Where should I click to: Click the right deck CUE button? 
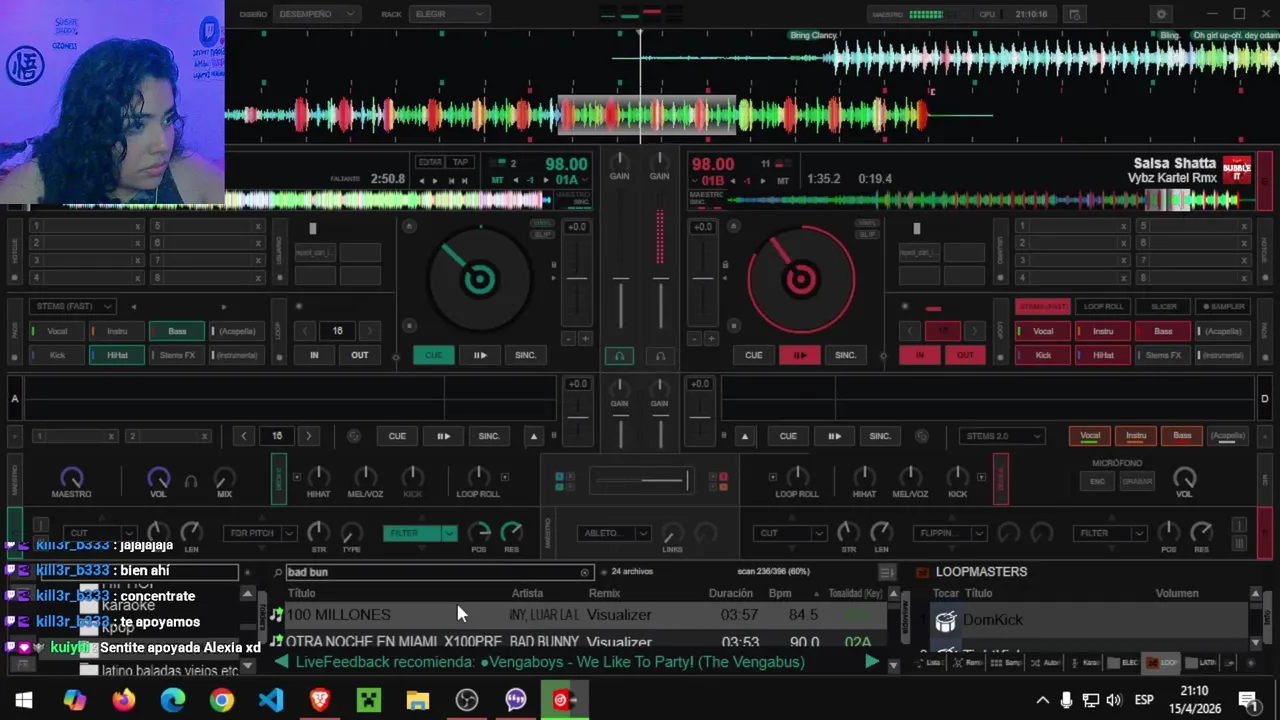tap(753, 355)
